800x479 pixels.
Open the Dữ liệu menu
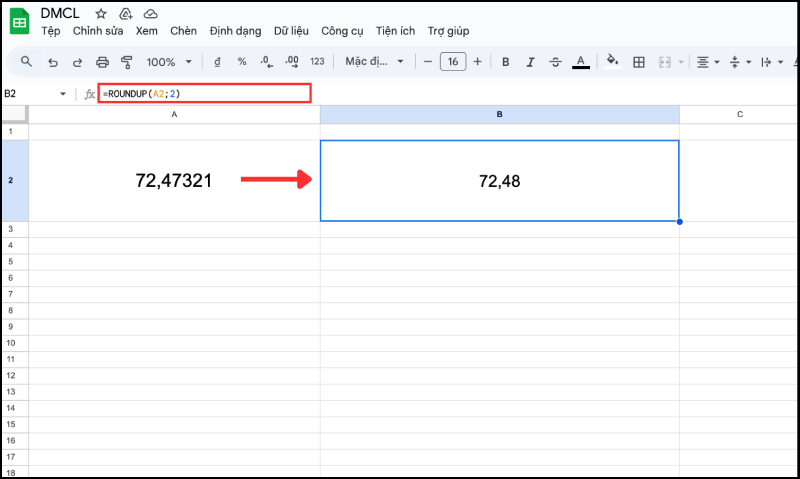pos(290,31)
